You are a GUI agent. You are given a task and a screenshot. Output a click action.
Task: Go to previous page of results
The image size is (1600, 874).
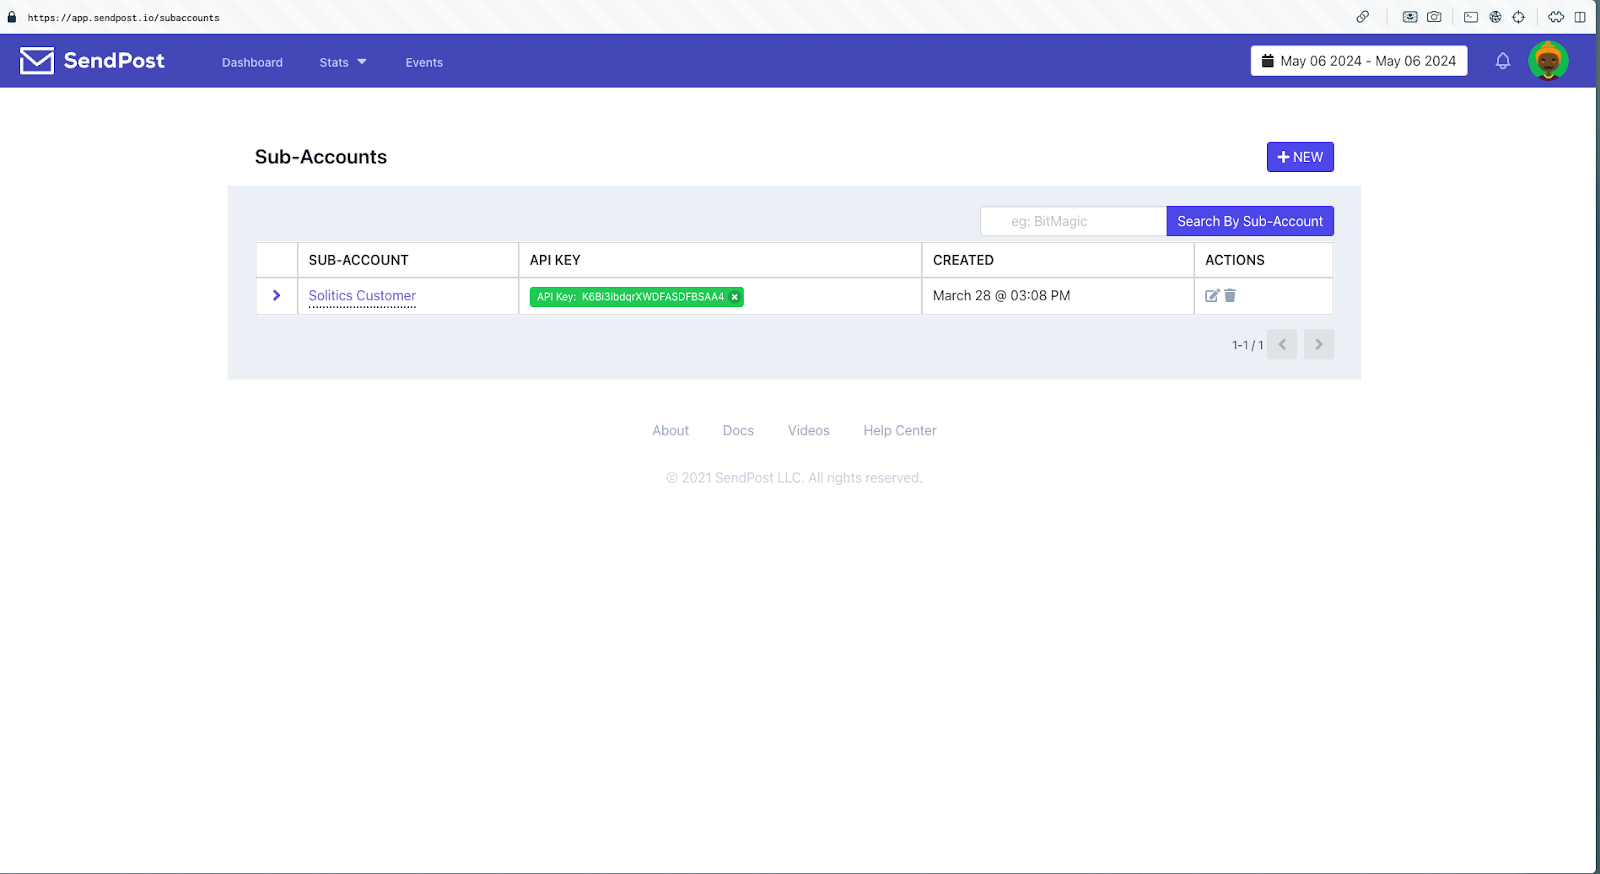click(1282, 344)
